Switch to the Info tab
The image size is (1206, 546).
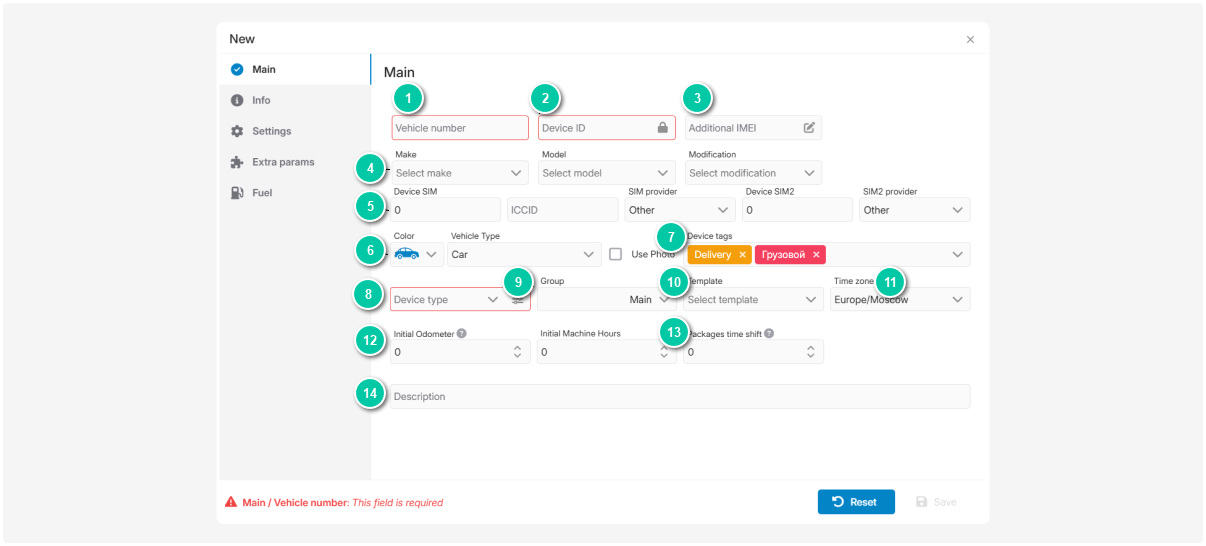pyautogui.click(x=261, y=101)
